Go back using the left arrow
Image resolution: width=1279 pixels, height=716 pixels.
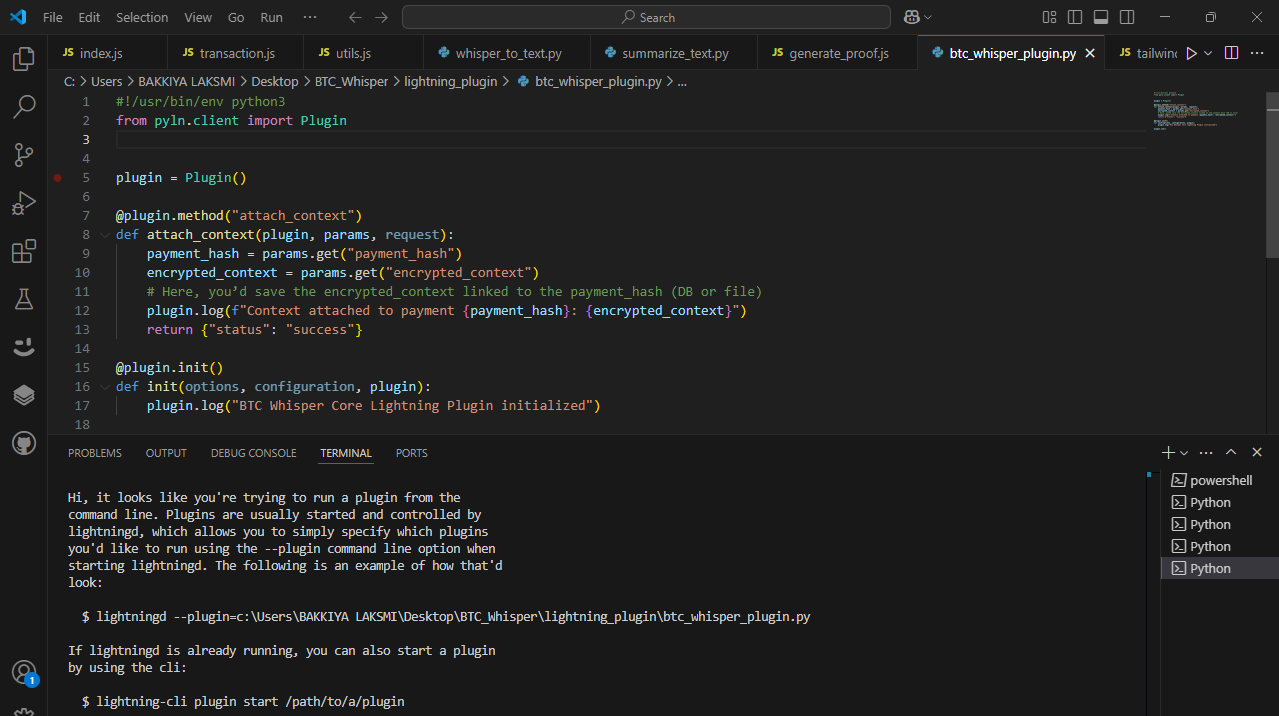click(x=355, y=17)
